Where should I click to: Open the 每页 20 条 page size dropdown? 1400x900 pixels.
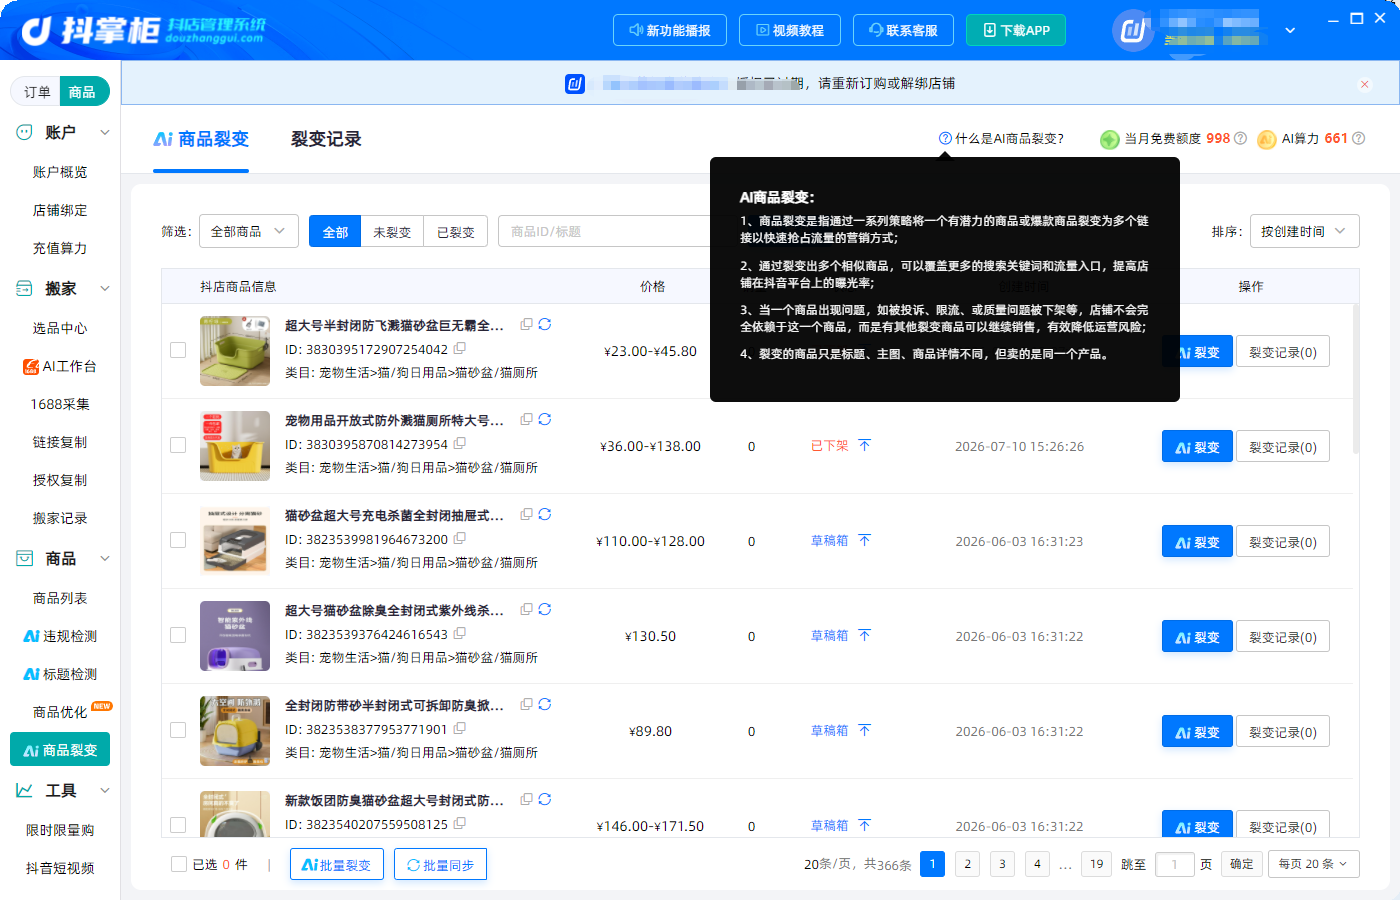(x=1313, y=864)
